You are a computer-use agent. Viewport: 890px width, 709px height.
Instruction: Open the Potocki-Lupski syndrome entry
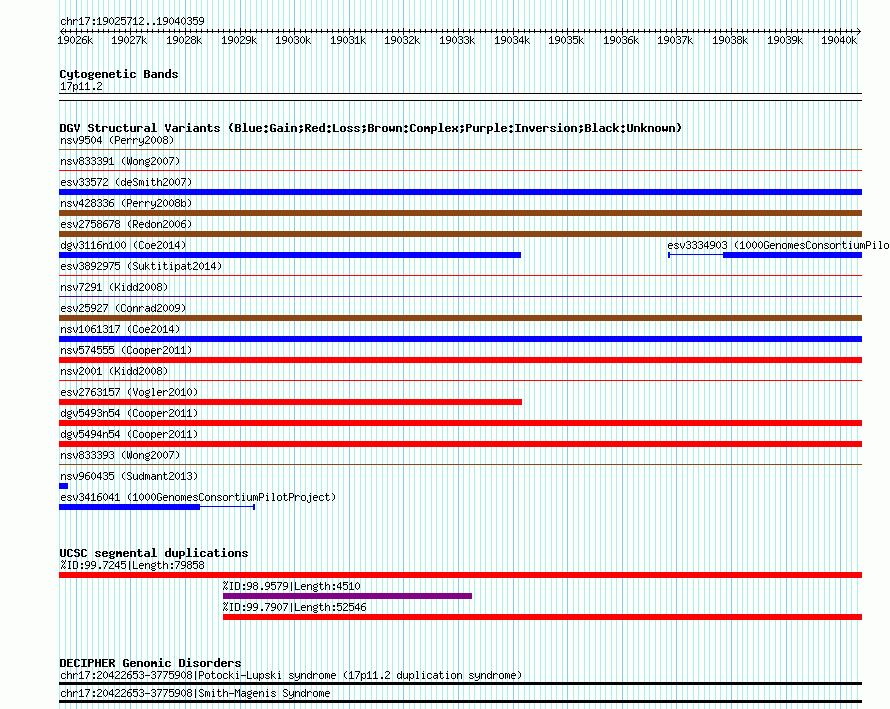tap(291, 676)
